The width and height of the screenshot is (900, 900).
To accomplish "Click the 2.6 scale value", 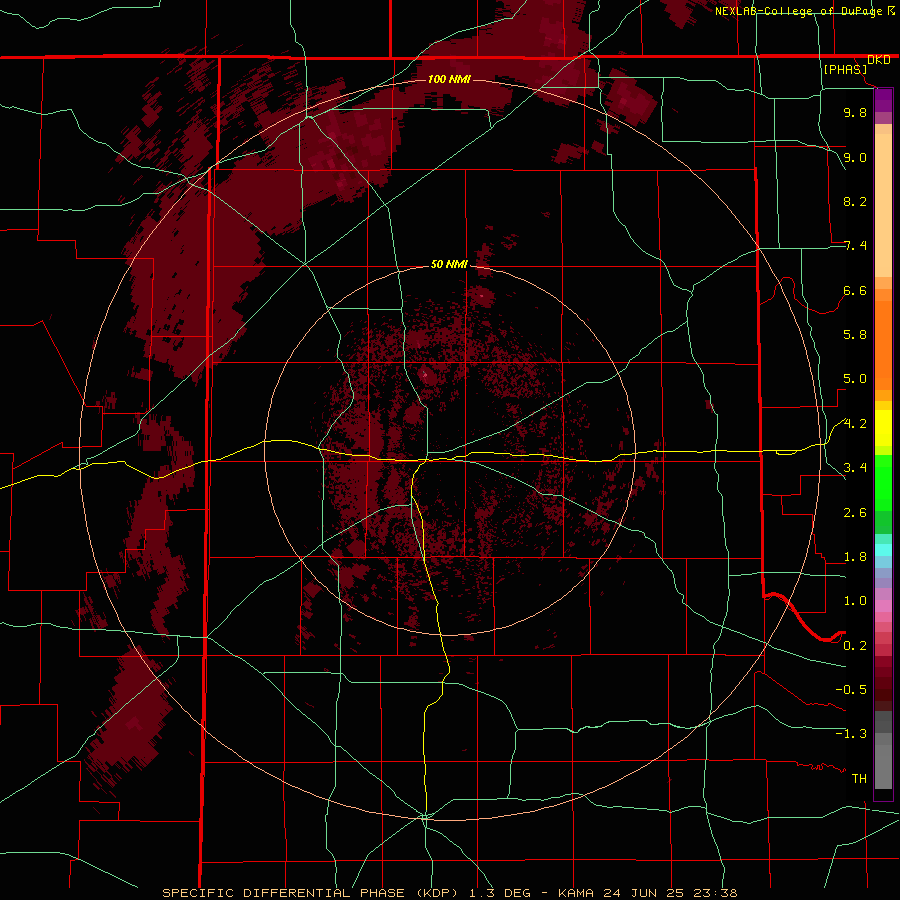I will (x=855, y=513).
